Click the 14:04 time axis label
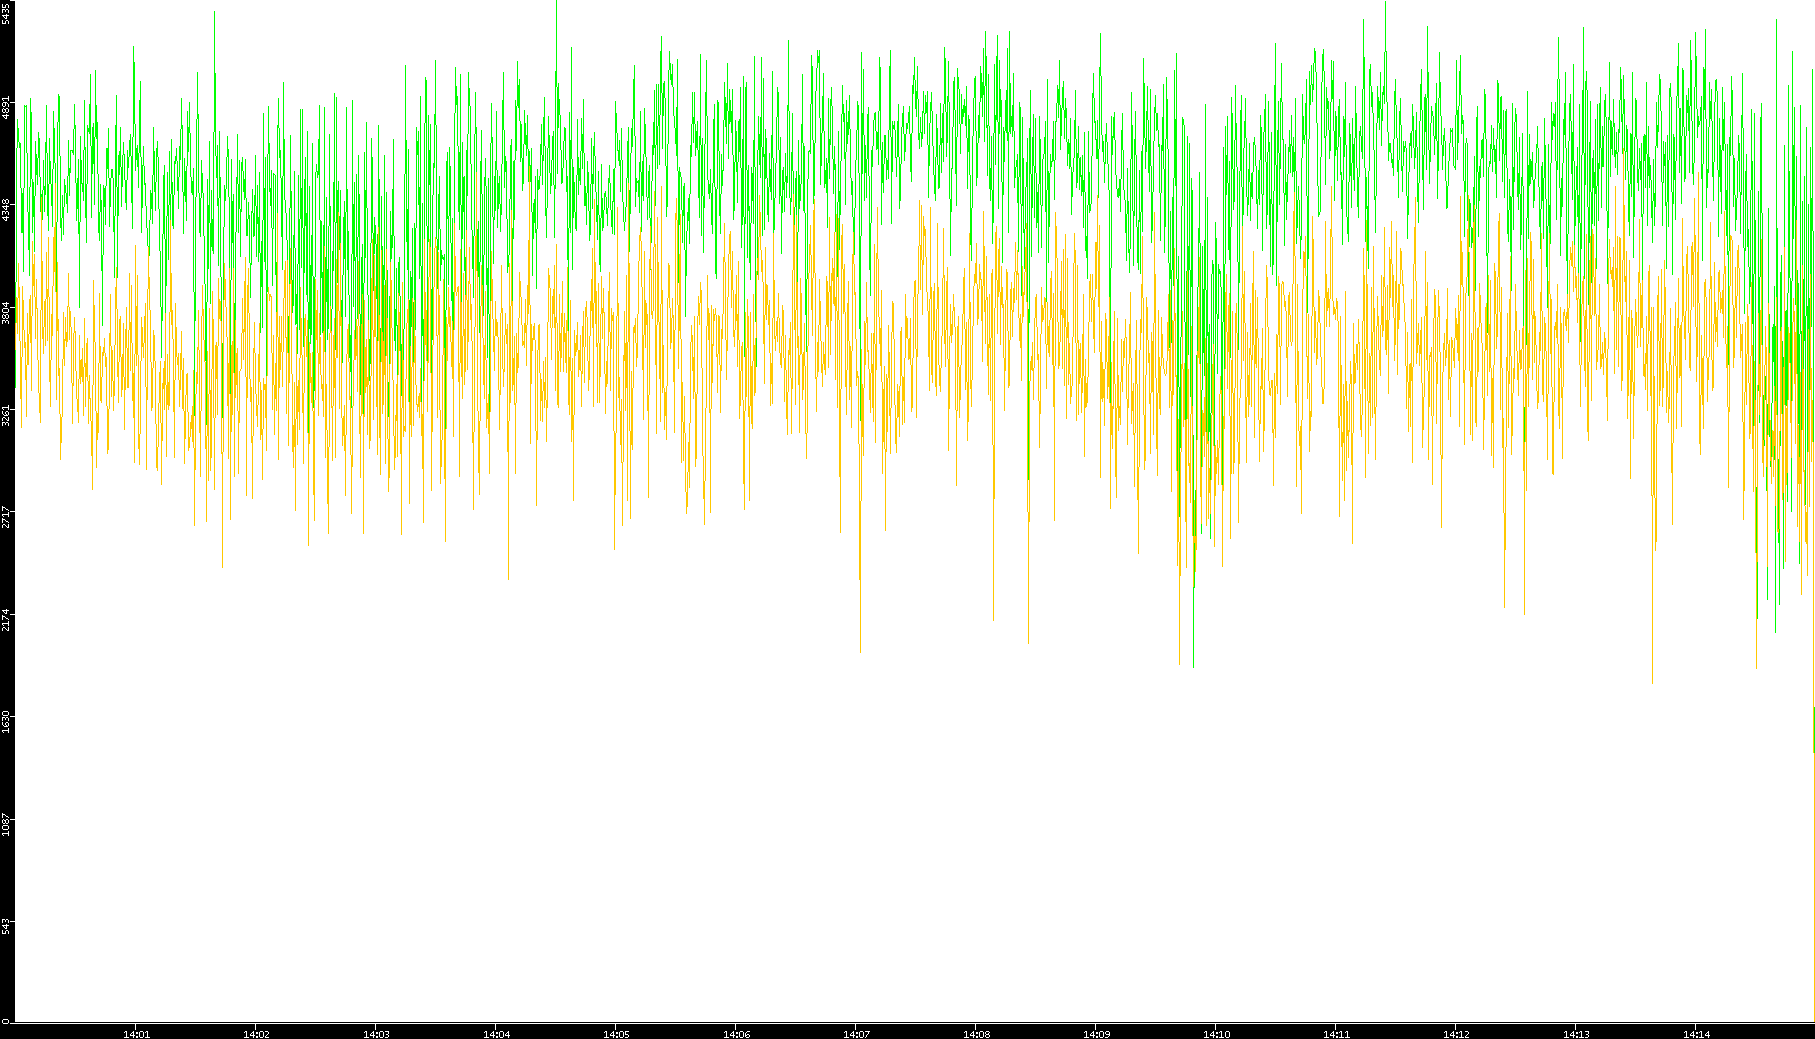 (x=496, y=1033)
